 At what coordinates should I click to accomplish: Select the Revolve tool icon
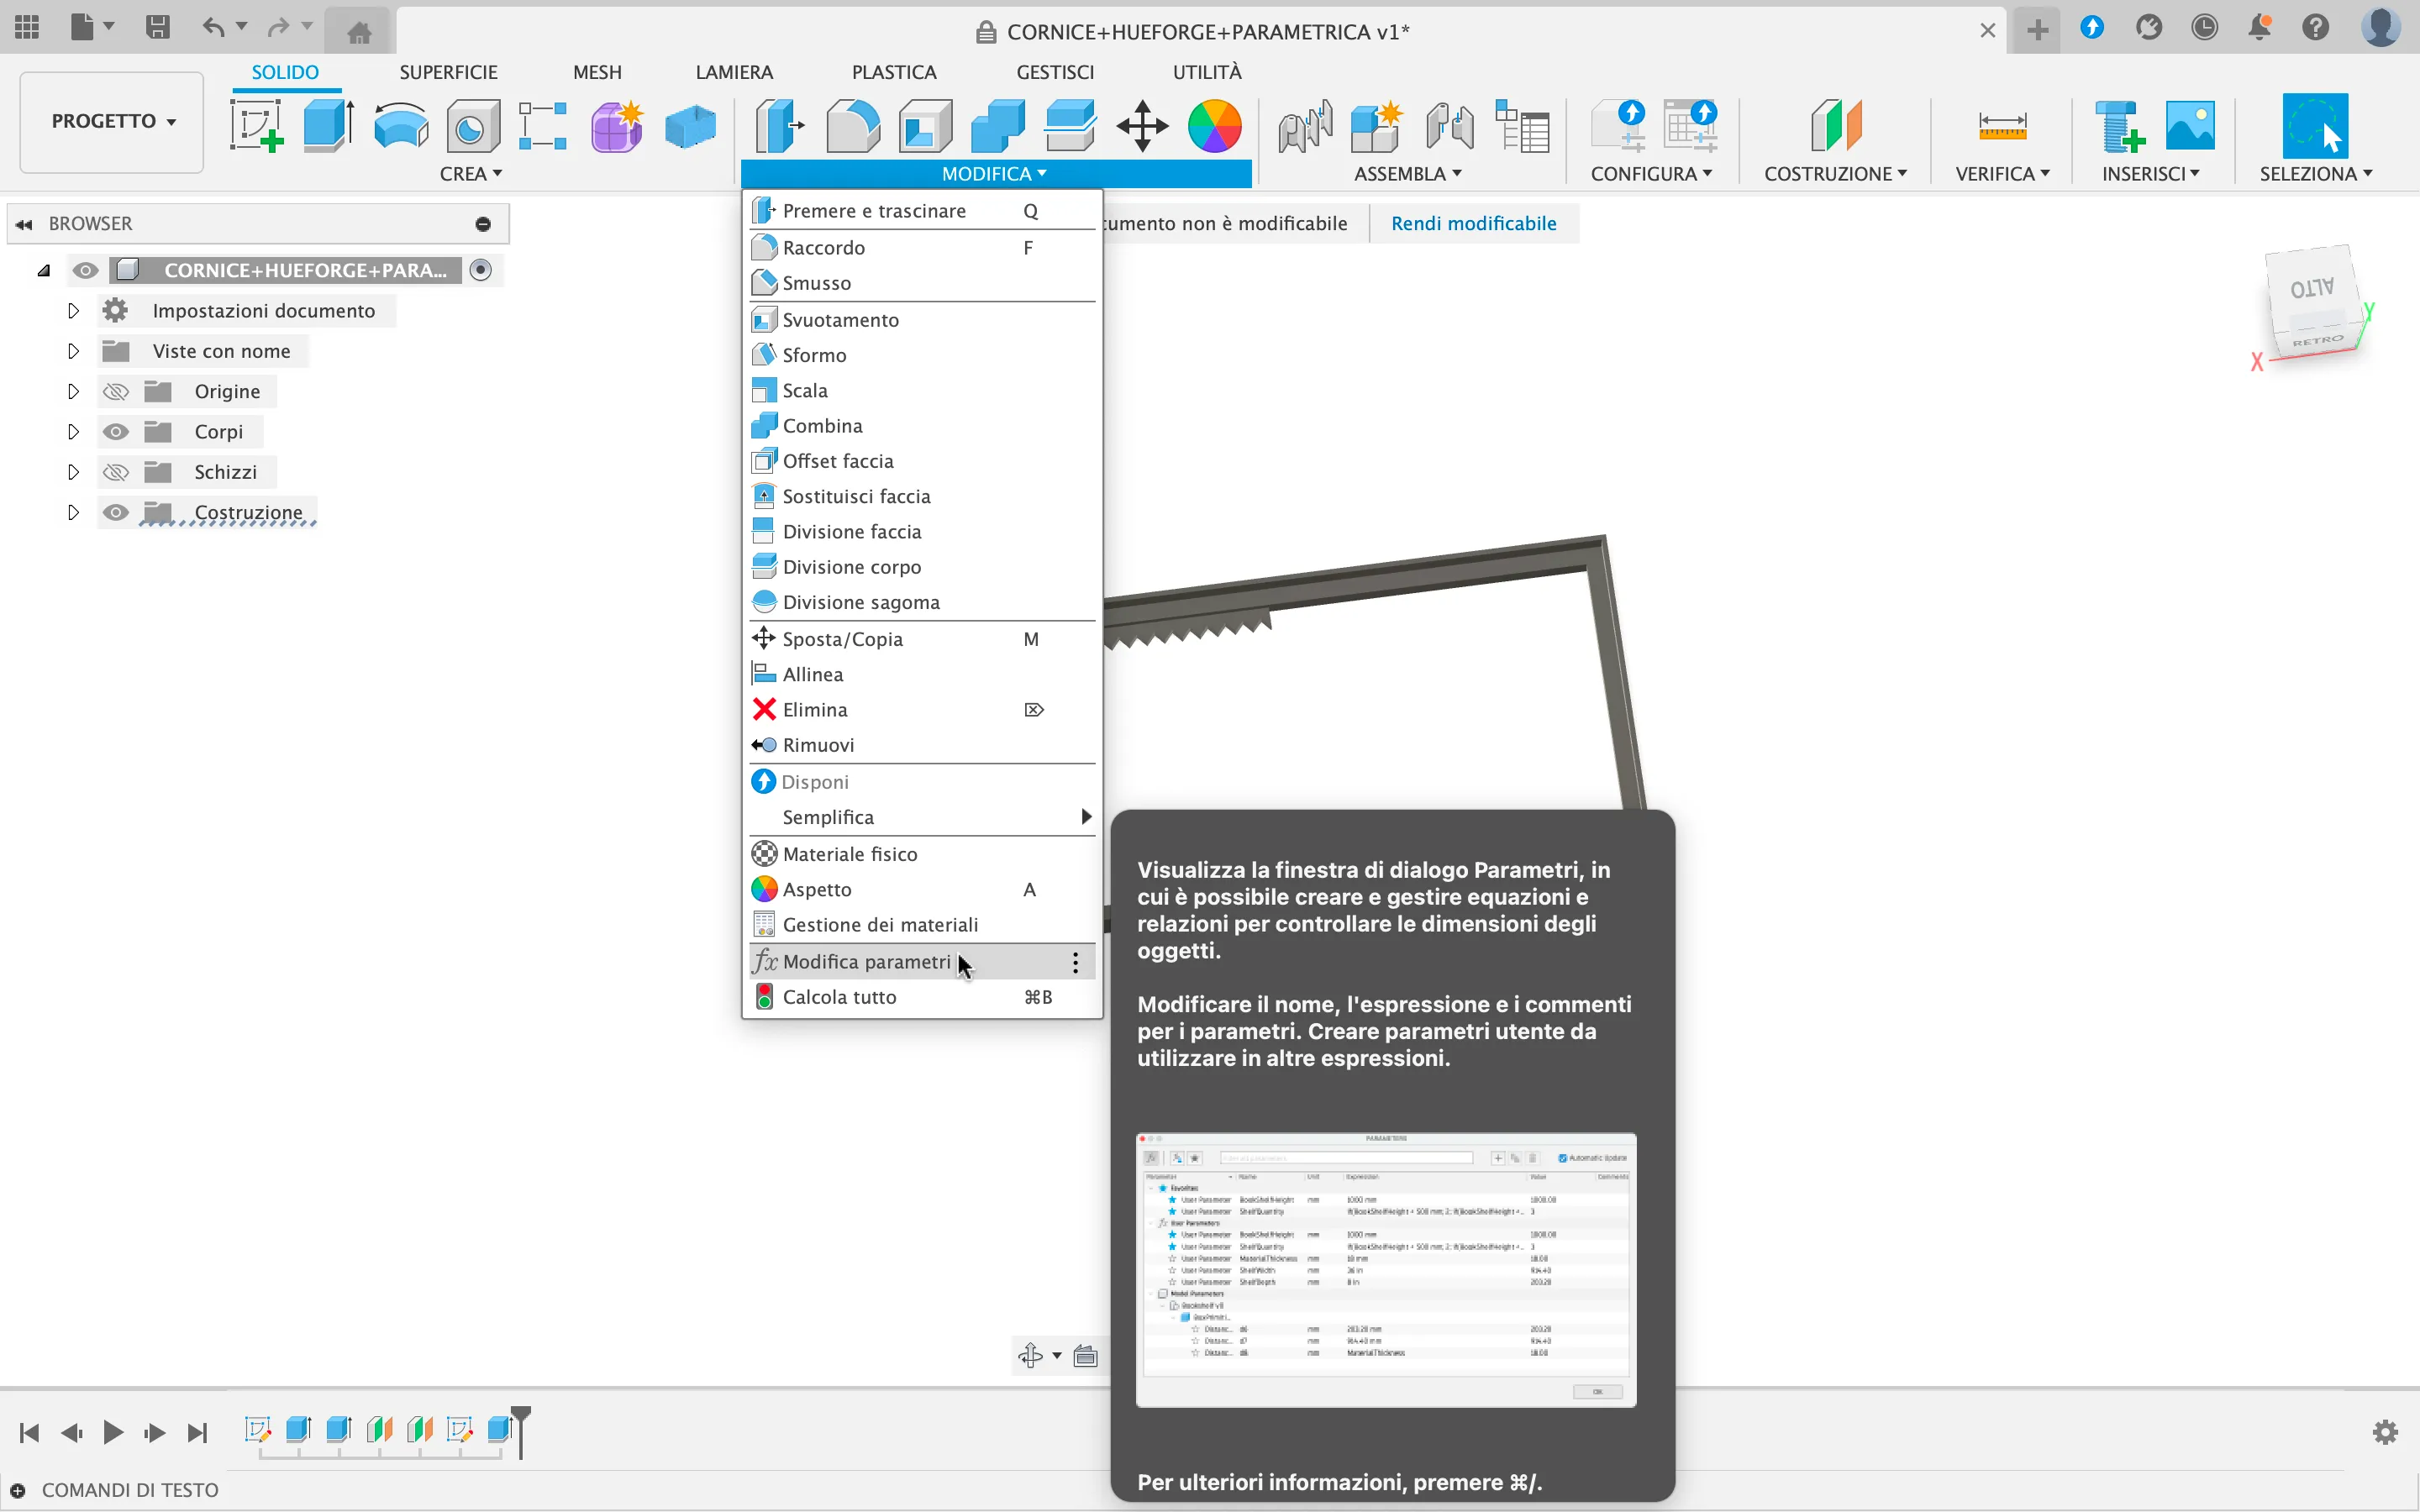point(401,127)
